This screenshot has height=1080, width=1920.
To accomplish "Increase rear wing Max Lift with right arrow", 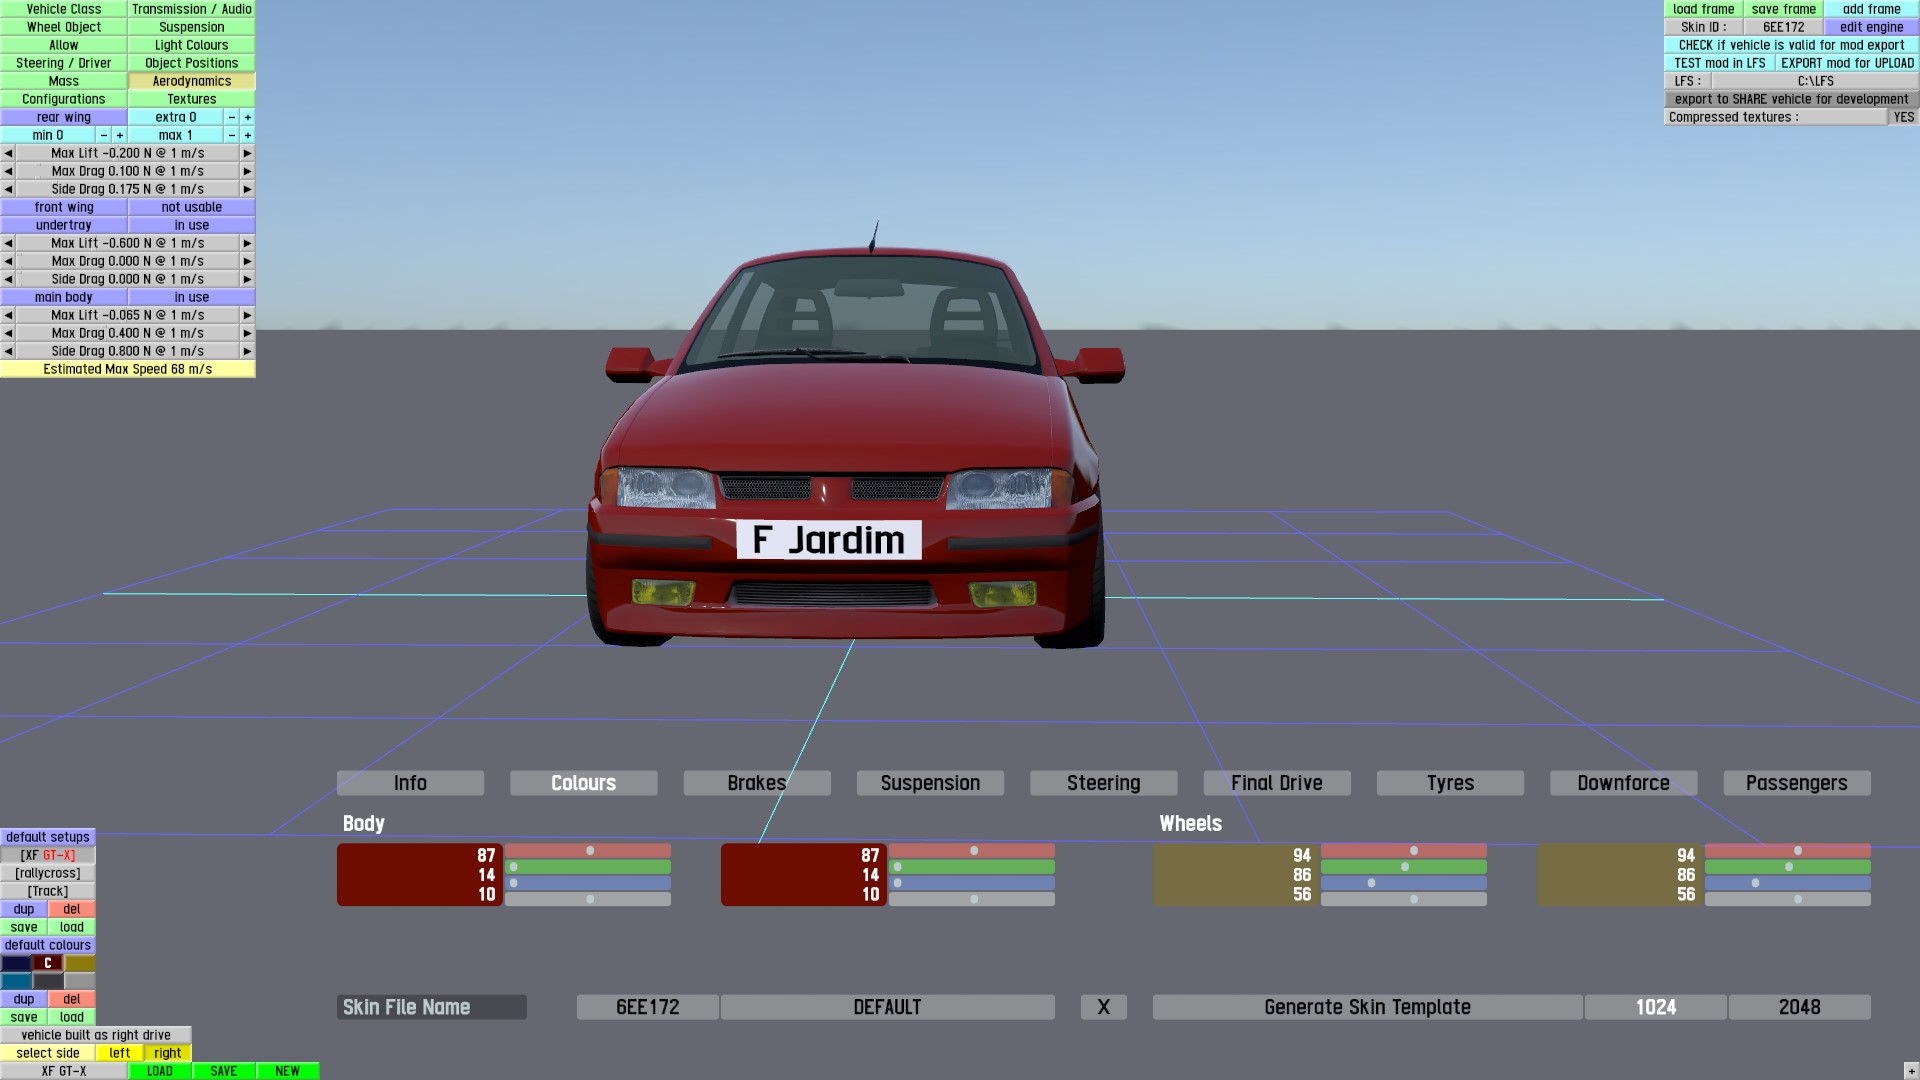I will 247,153.
